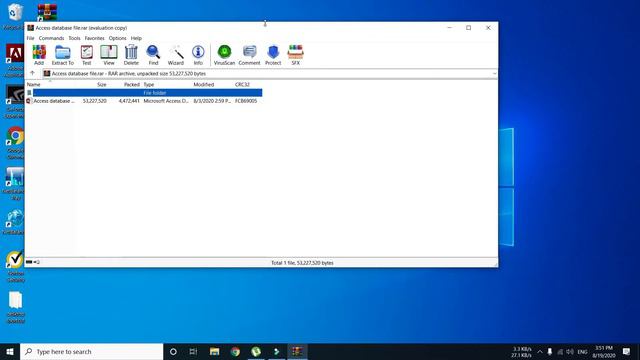Launch the Wizard tool
The image size is (640, 360).
(176, 55)
